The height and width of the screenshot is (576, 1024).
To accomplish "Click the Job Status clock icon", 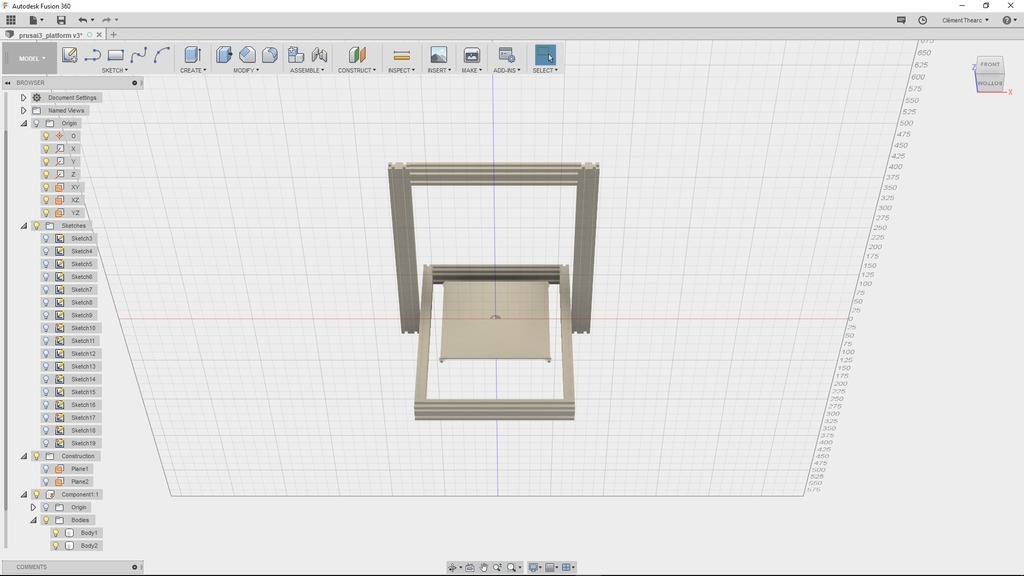I will [x=922, y=20].
